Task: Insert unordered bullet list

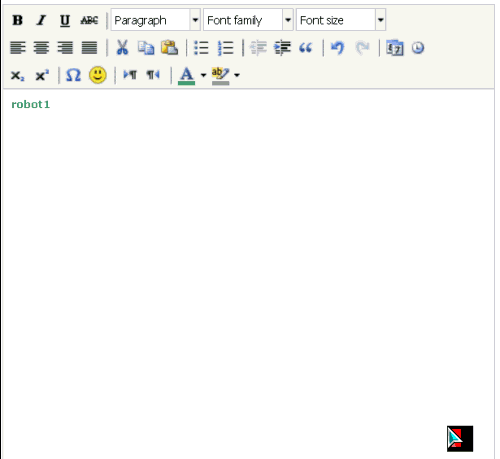Action: tap(201, 48)
